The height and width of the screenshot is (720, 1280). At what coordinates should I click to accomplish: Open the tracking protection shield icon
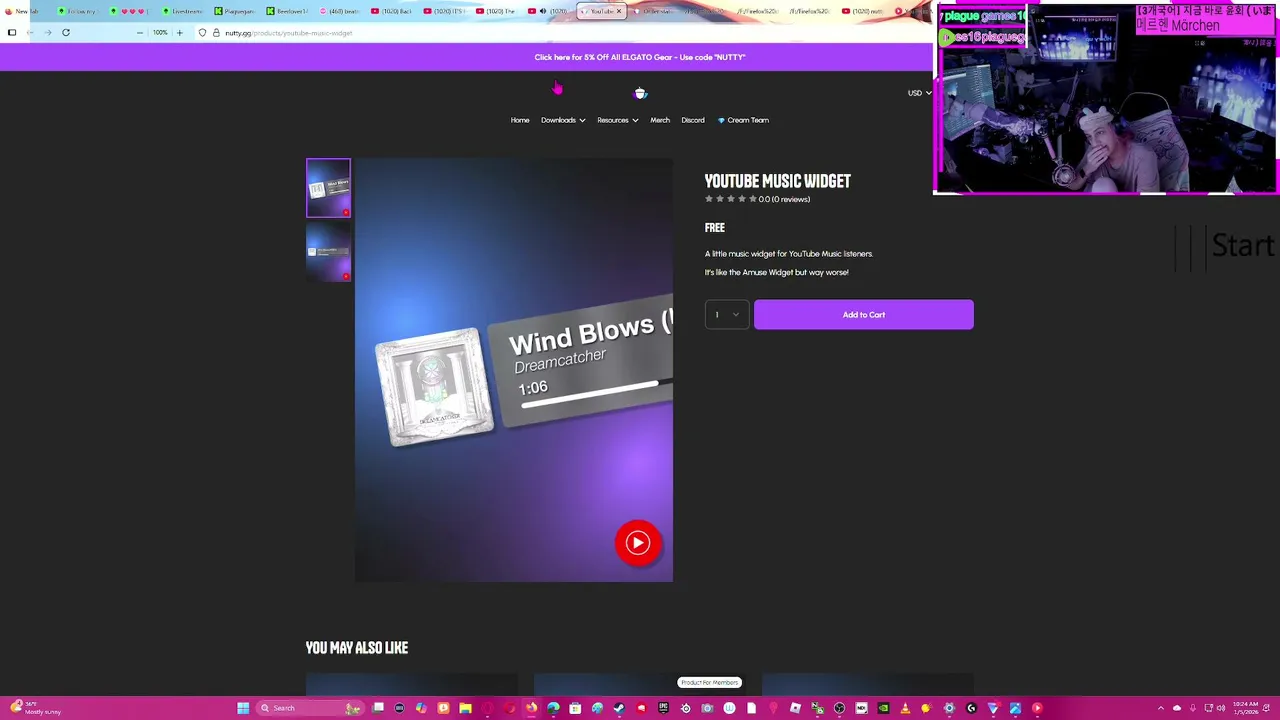click(202, 32)
